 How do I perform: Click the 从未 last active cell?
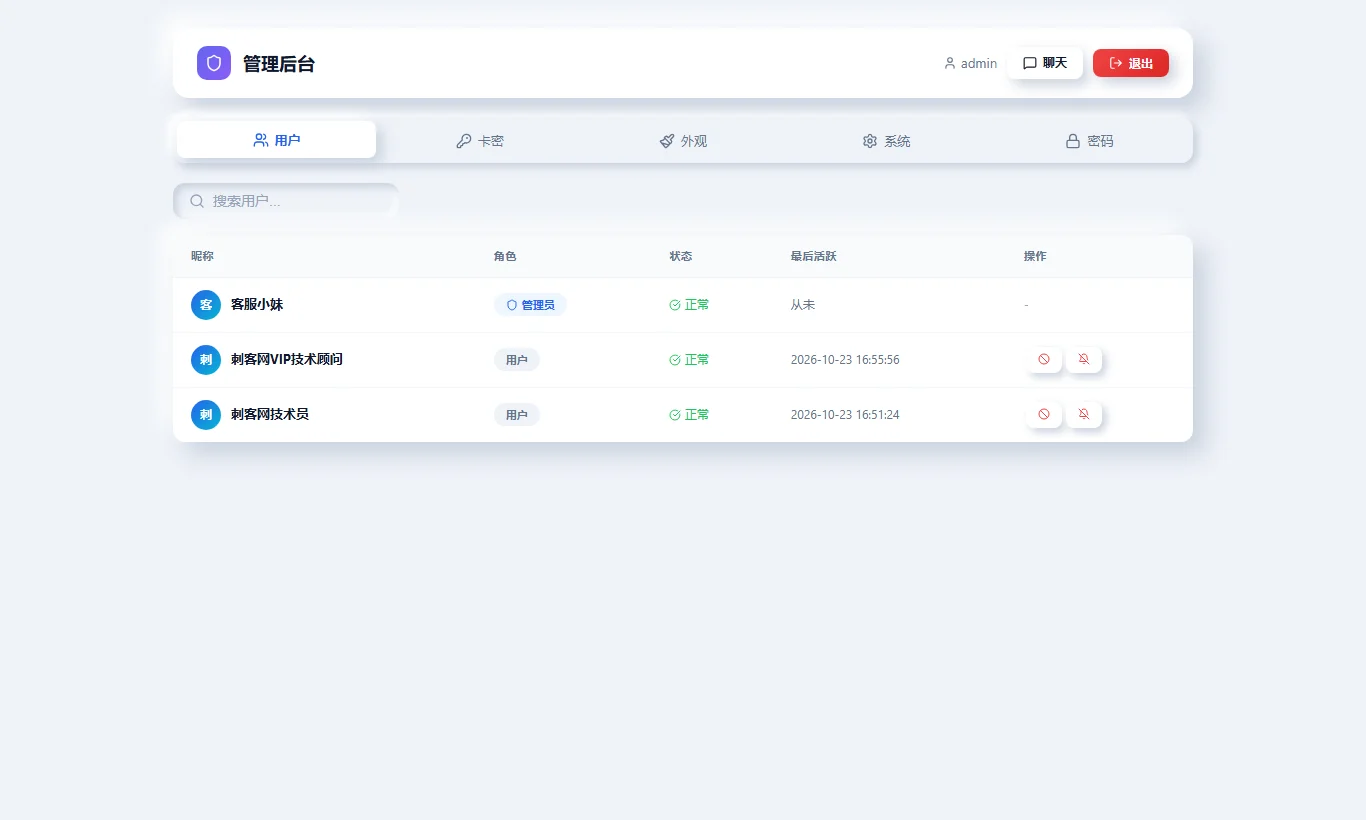[x=803, y=305]
